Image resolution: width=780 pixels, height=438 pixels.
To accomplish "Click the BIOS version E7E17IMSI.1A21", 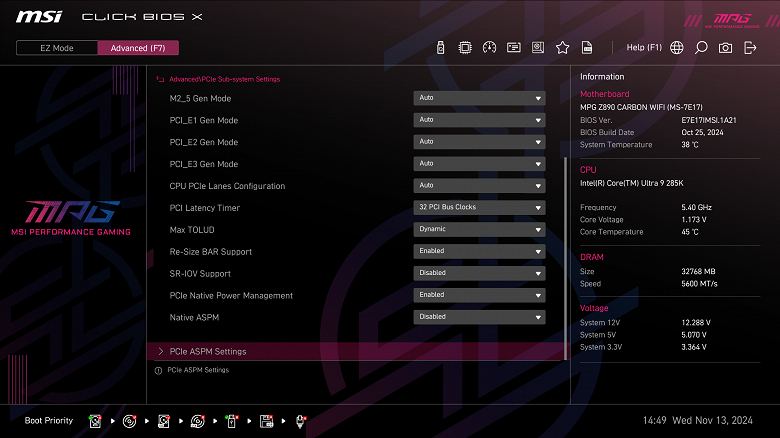I will (x=709, y=120).
